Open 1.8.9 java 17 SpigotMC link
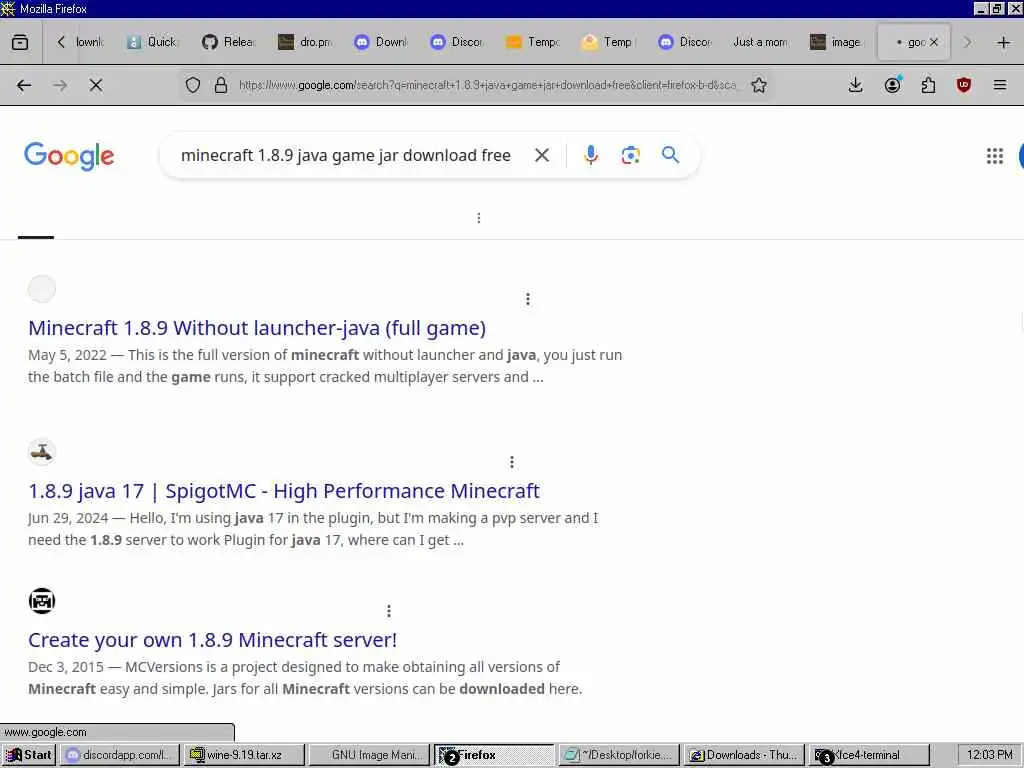This screenshot has height=768, width=1024. (284, 491)
